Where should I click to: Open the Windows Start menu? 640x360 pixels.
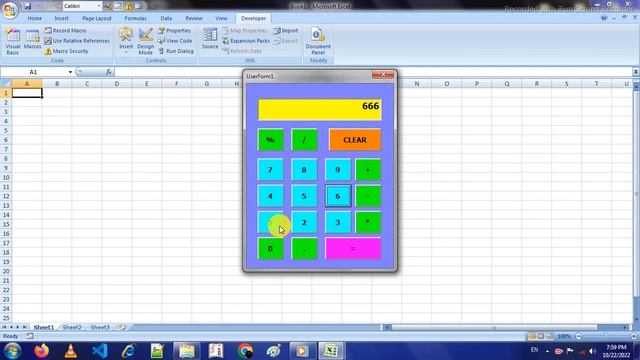click(12, 351)
